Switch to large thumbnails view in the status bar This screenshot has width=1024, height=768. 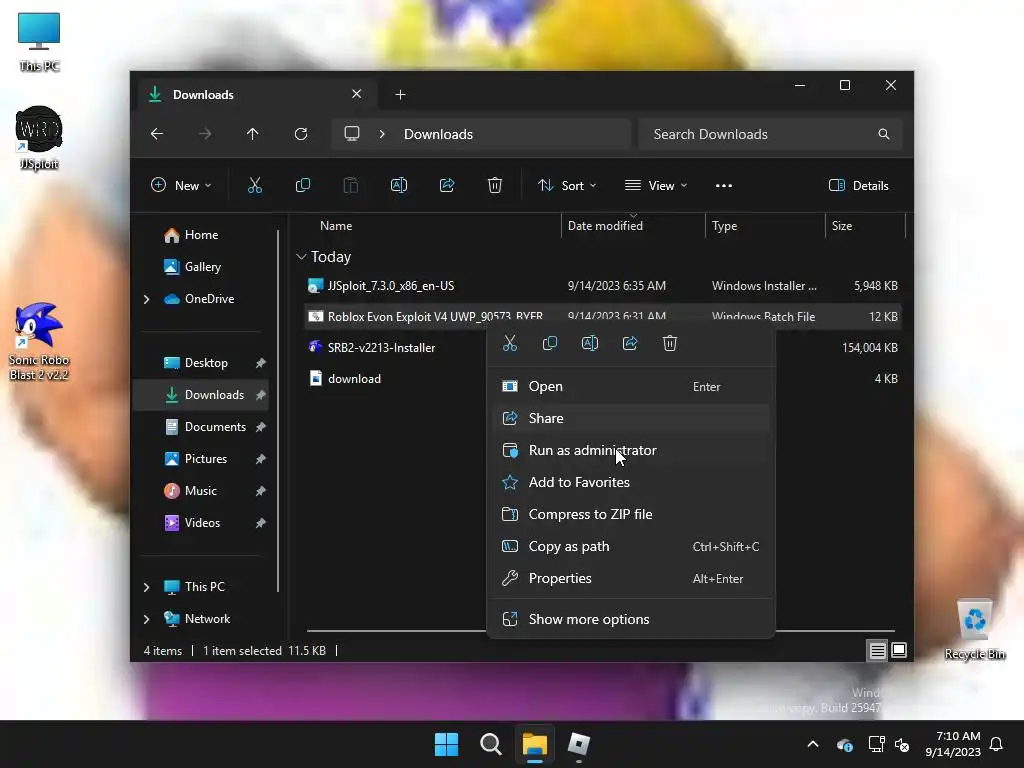point(899,650)
